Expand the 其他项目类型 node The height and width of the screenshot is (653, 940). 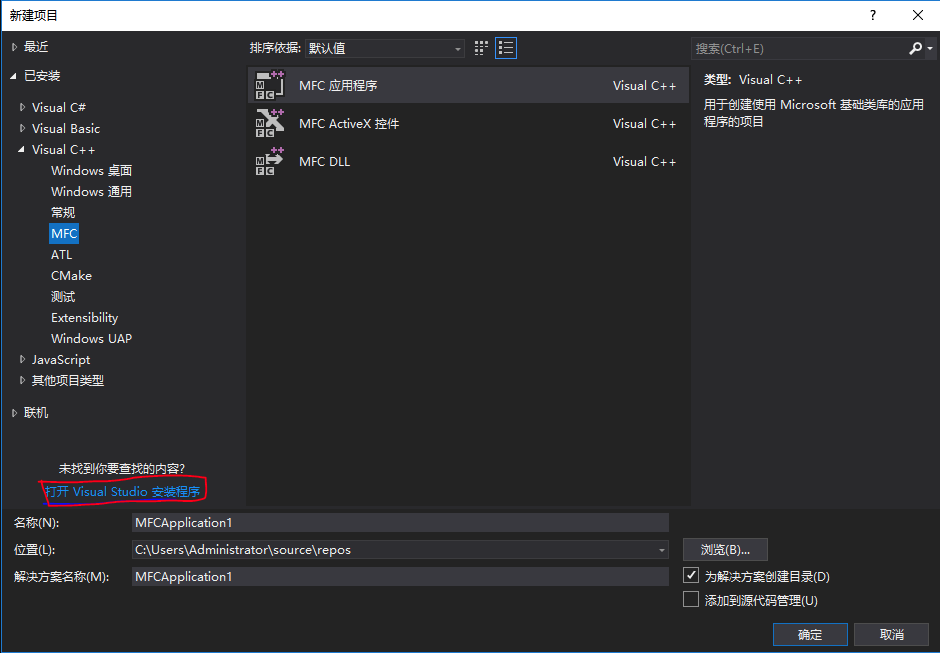pyautogui.click(x=22, y=380)
